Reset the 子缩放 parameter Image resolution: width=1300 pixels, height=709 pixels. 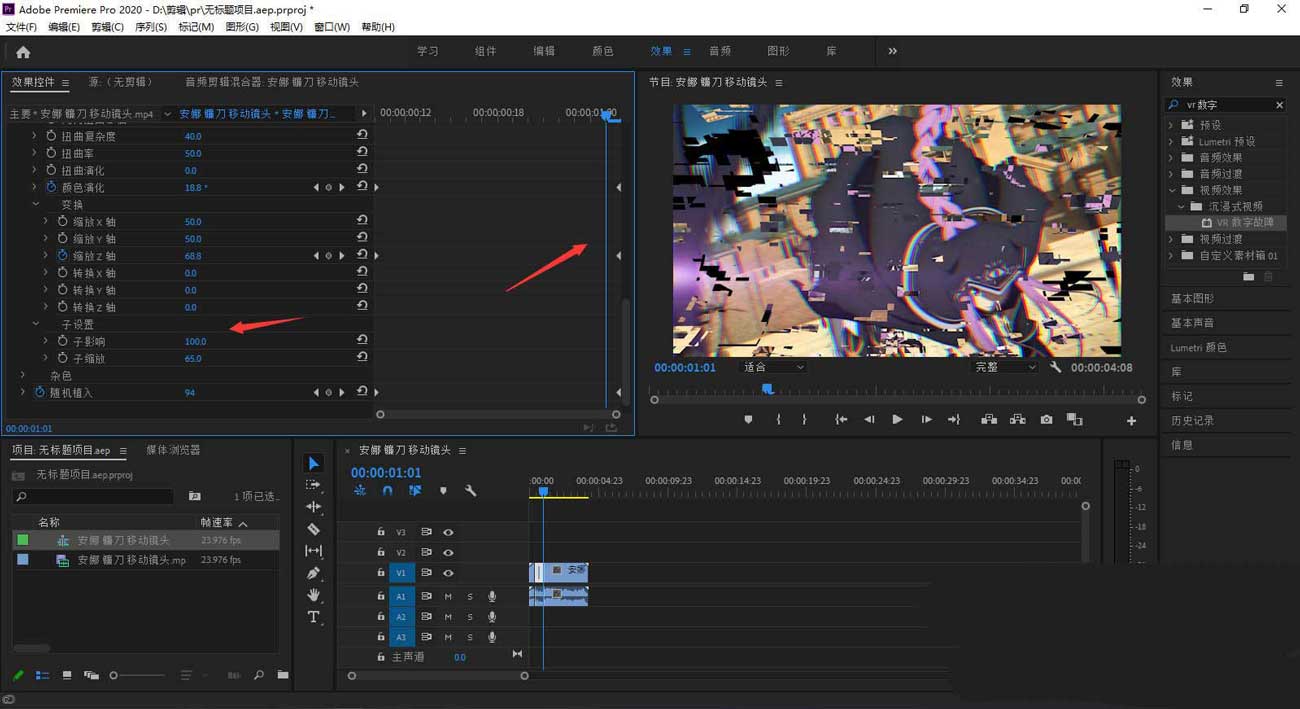(x=362, y=358)
